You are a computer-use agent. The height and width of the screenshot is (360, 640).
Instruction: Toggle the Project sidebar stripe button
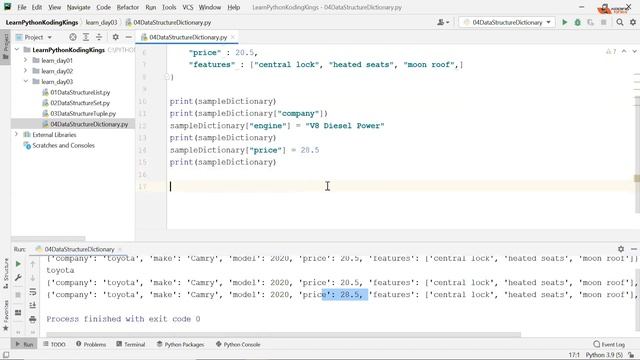point(6,46)
